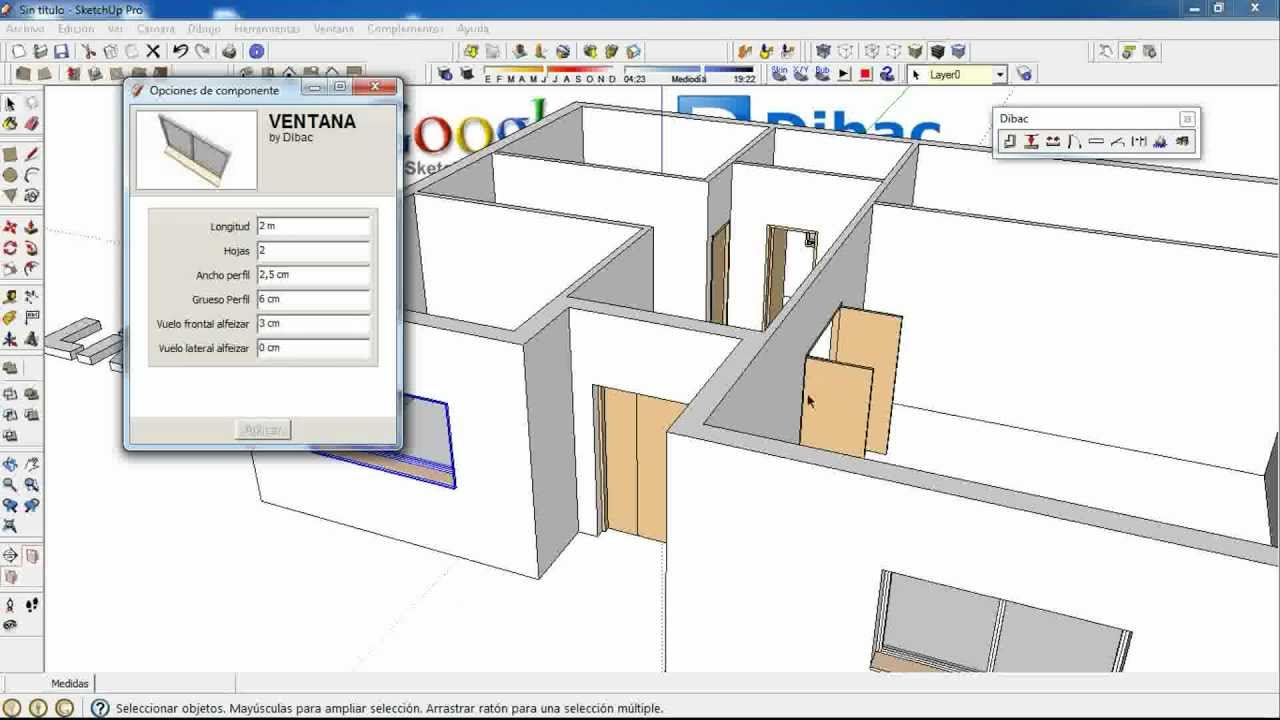Enable Monochrome face style
The height and width of the screenshot is (720, 1280).
[958, 51]
